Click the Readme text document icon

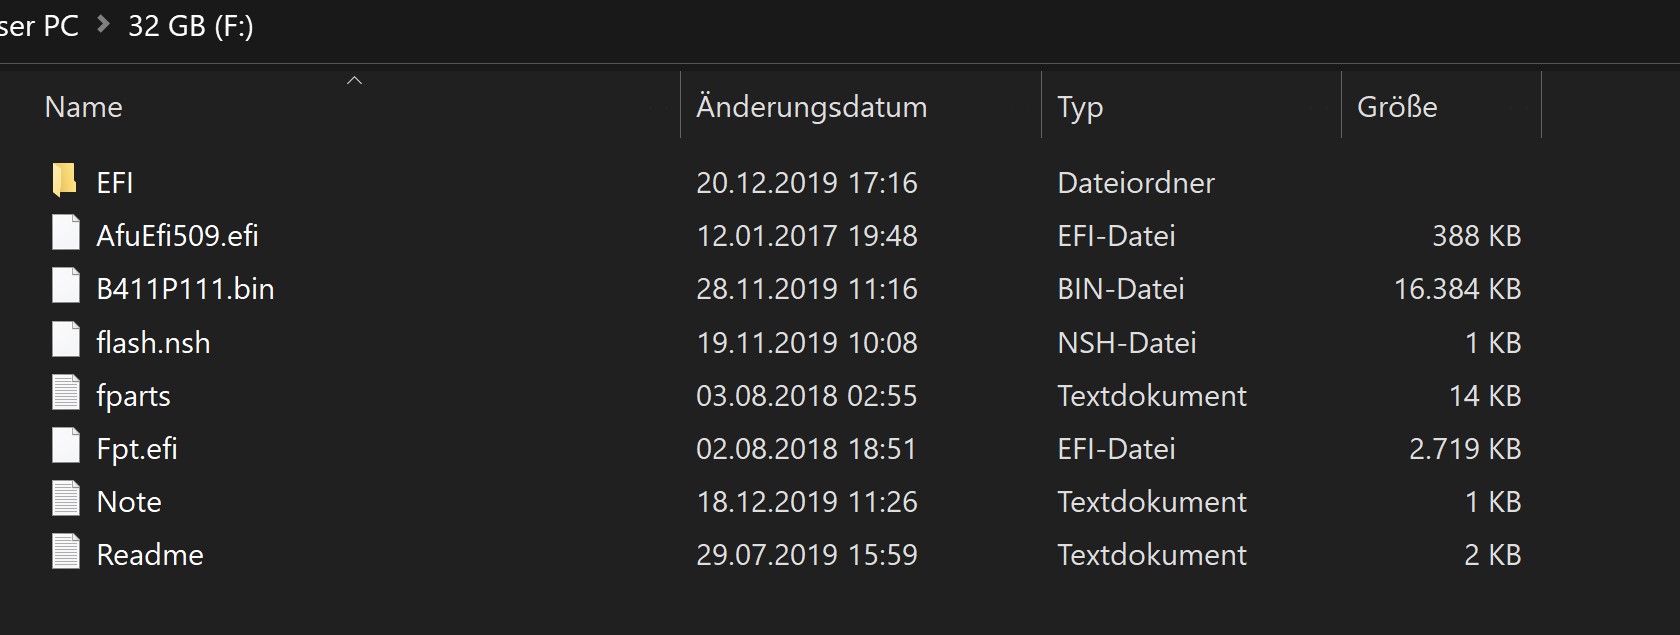click(x=65, y=553)
